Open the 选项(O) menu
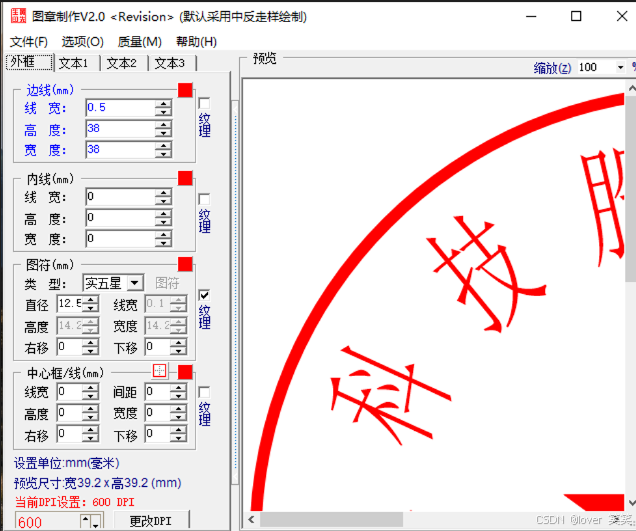The height and width of the screenshot is (531, 636). point(82,42)
